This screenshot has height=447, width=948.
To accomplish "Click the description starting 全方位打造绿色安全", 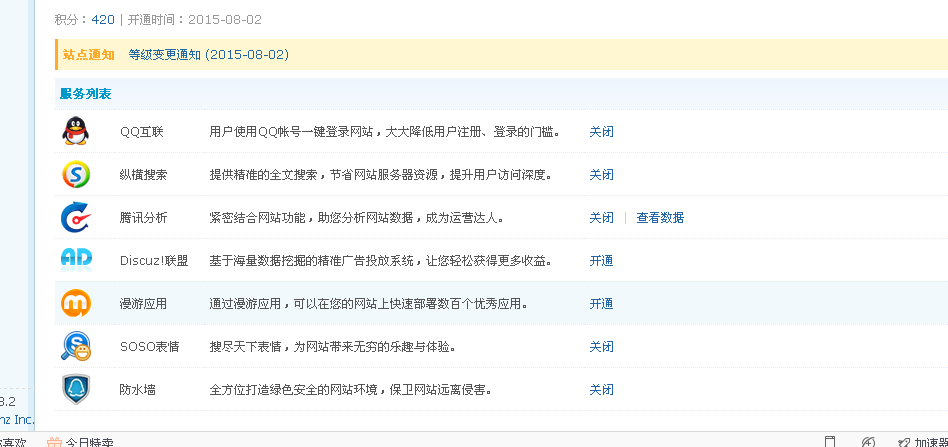I will 351,390.
